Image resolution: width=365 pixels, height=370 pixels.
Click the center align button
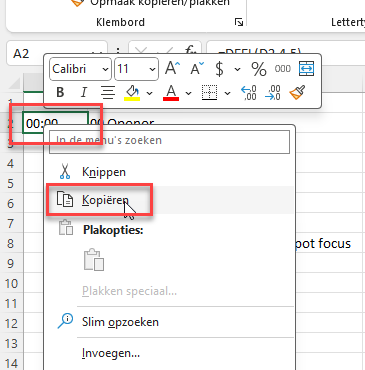click(108, 92)
